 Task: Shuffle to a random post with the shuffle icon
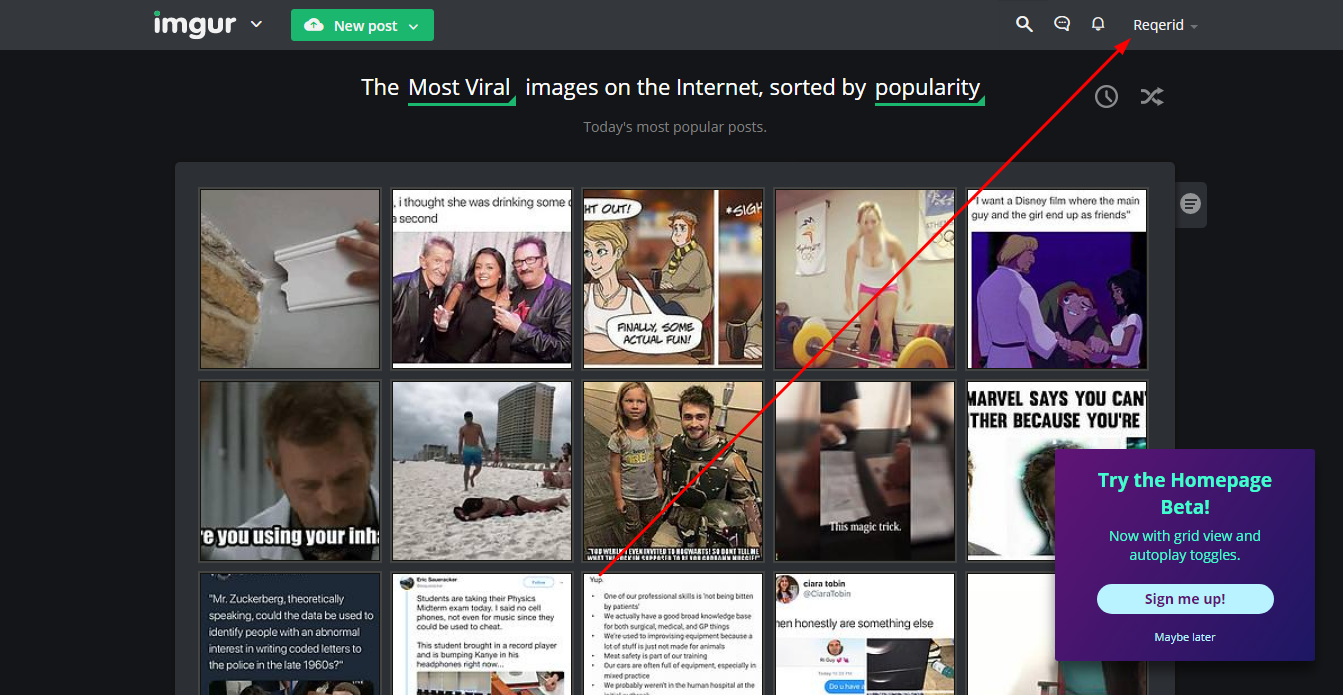click(x=1151, y=96)
